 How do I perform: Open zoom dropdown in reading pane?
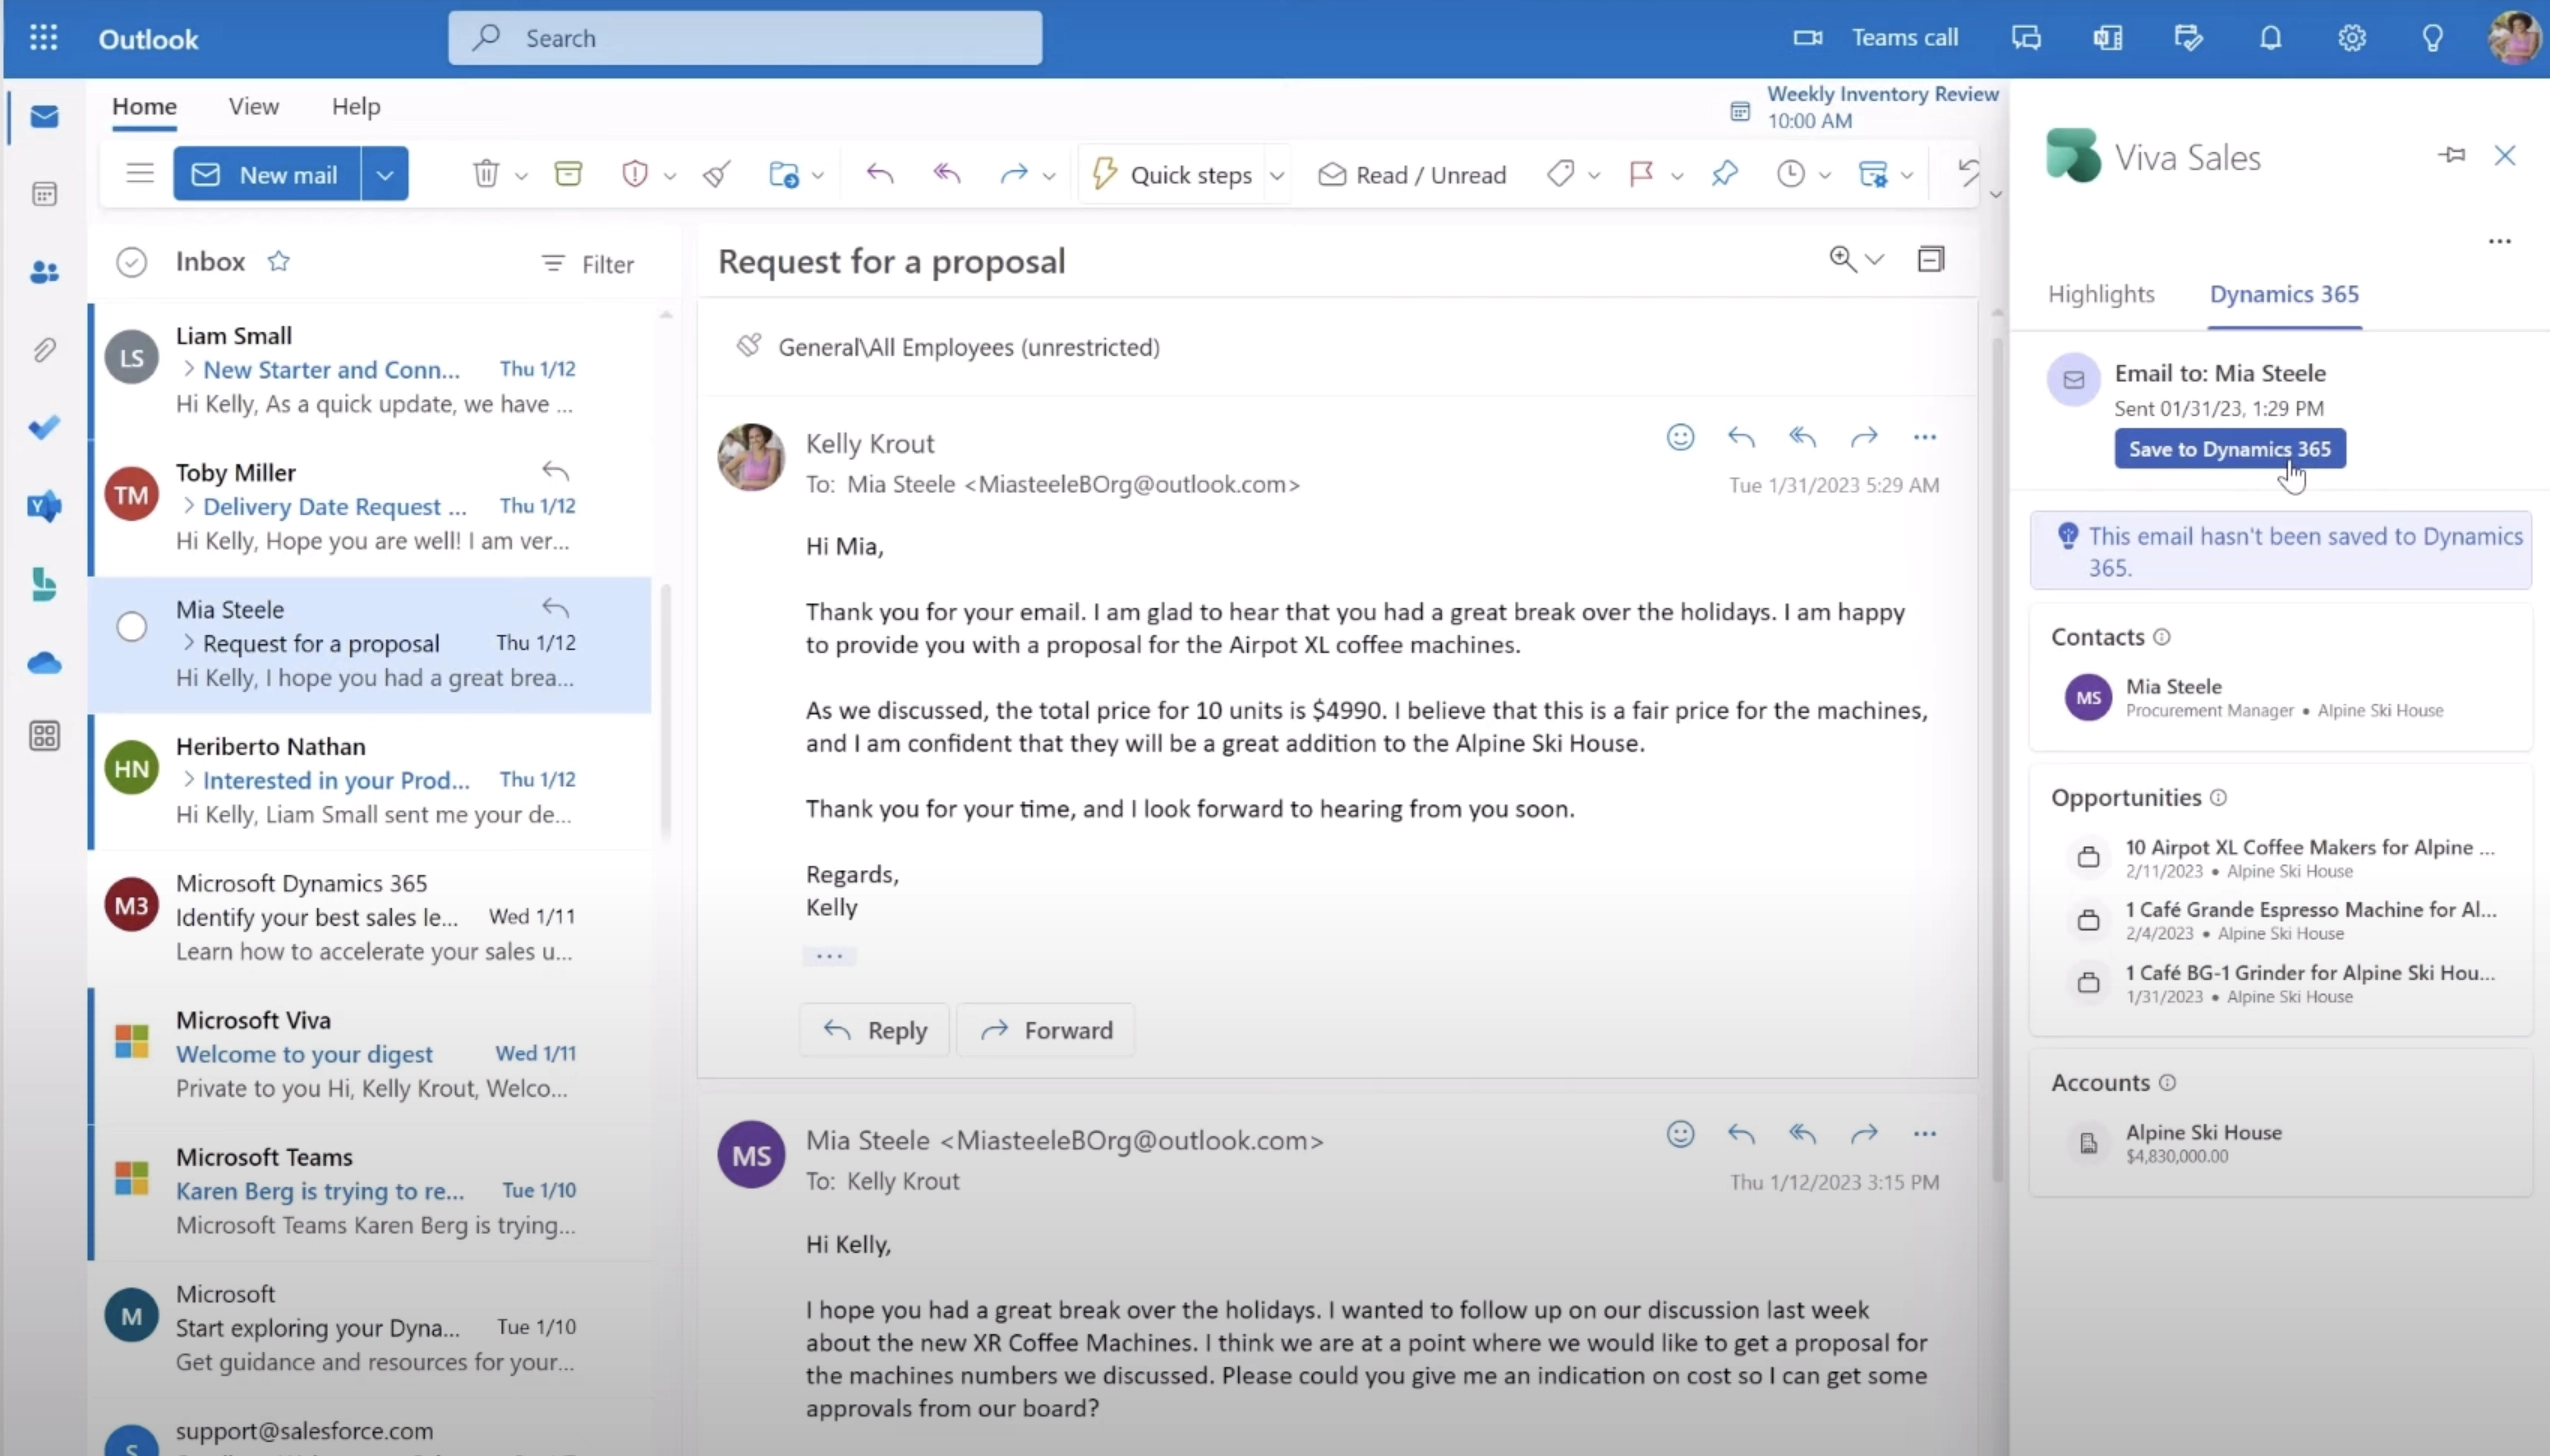point(1875,260)
